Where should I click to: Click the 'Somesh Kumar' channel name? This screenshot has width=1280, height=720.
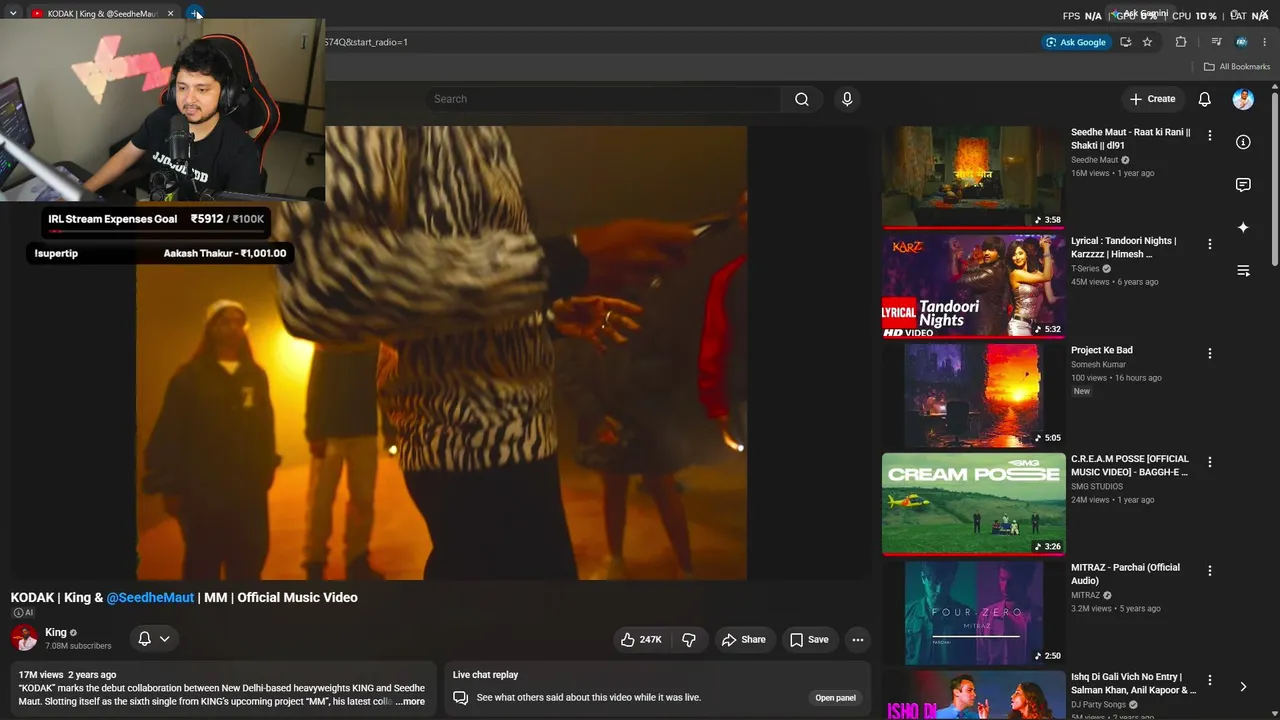[x=1098, y=365]
